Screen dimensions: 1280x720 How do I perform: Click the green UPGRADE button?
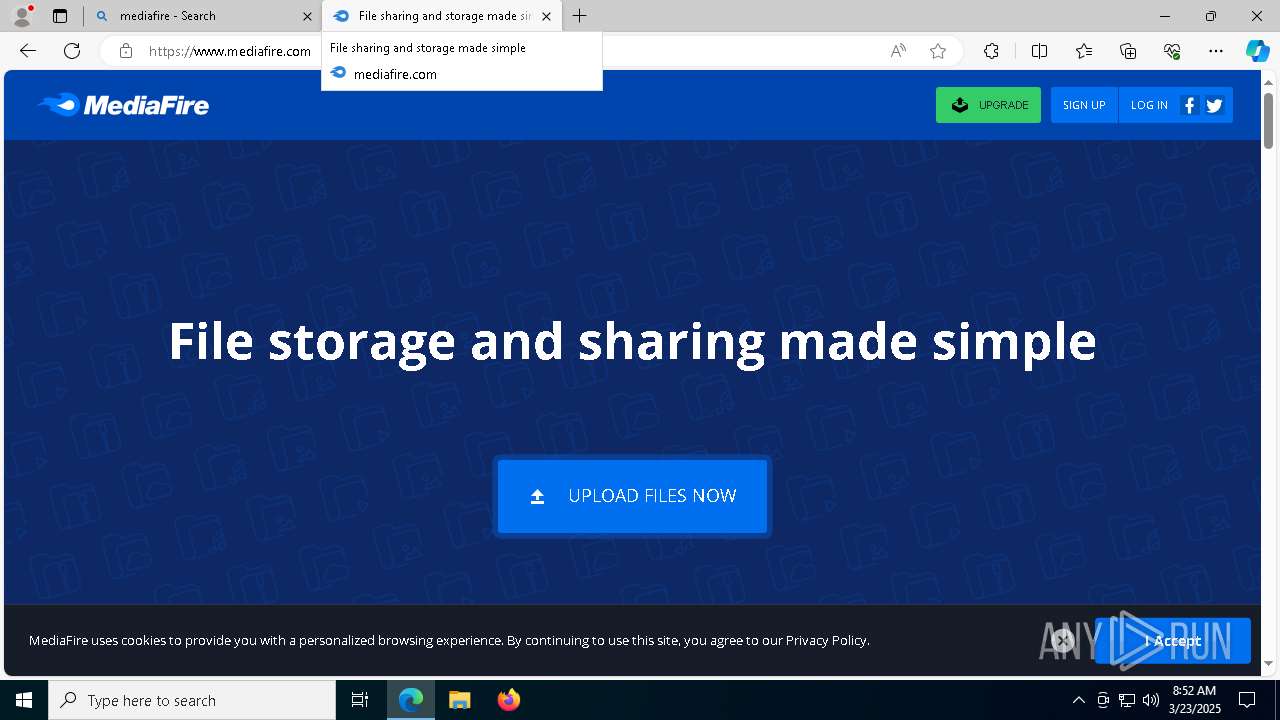pos(988,105)
